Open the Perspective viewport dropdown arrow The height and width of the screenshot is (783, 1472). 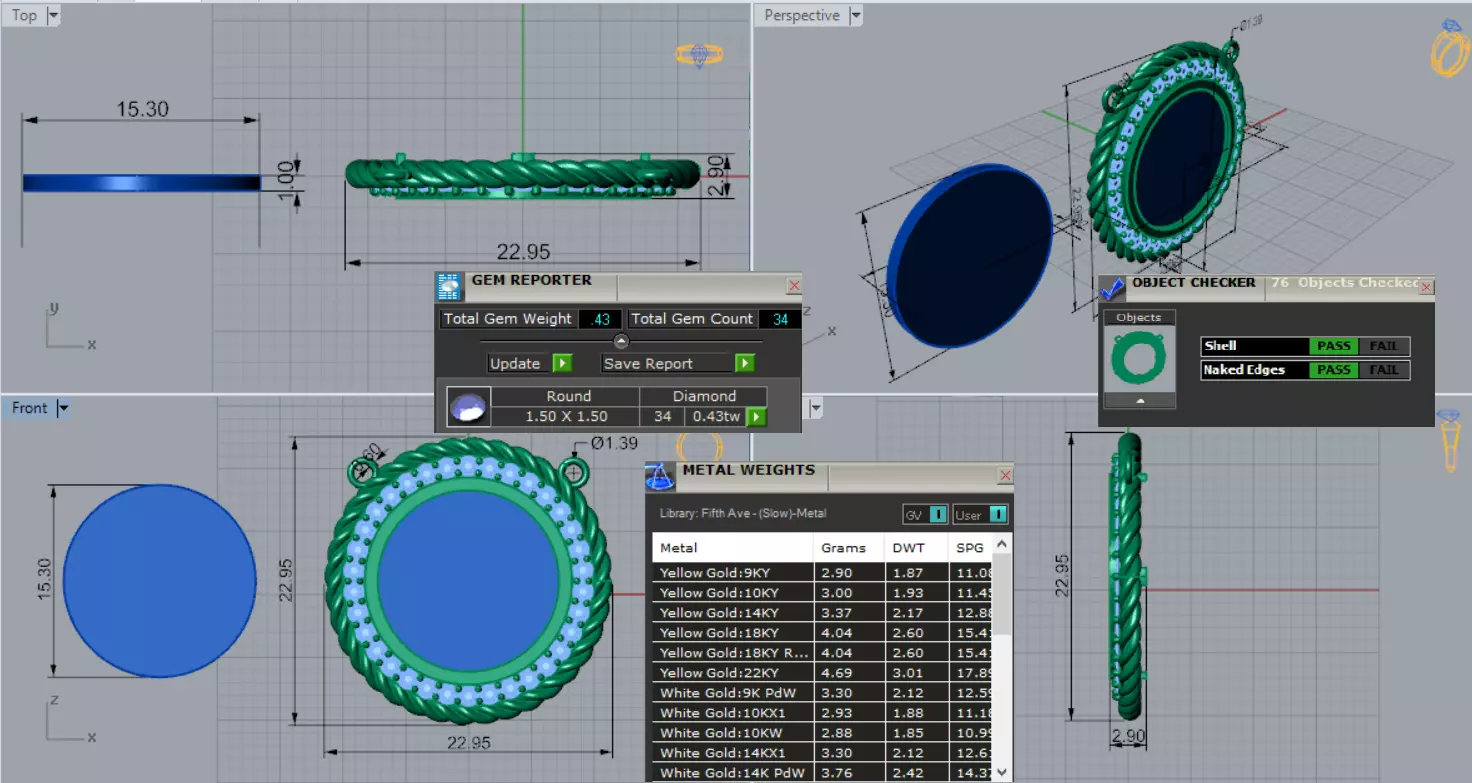(855, 15)
